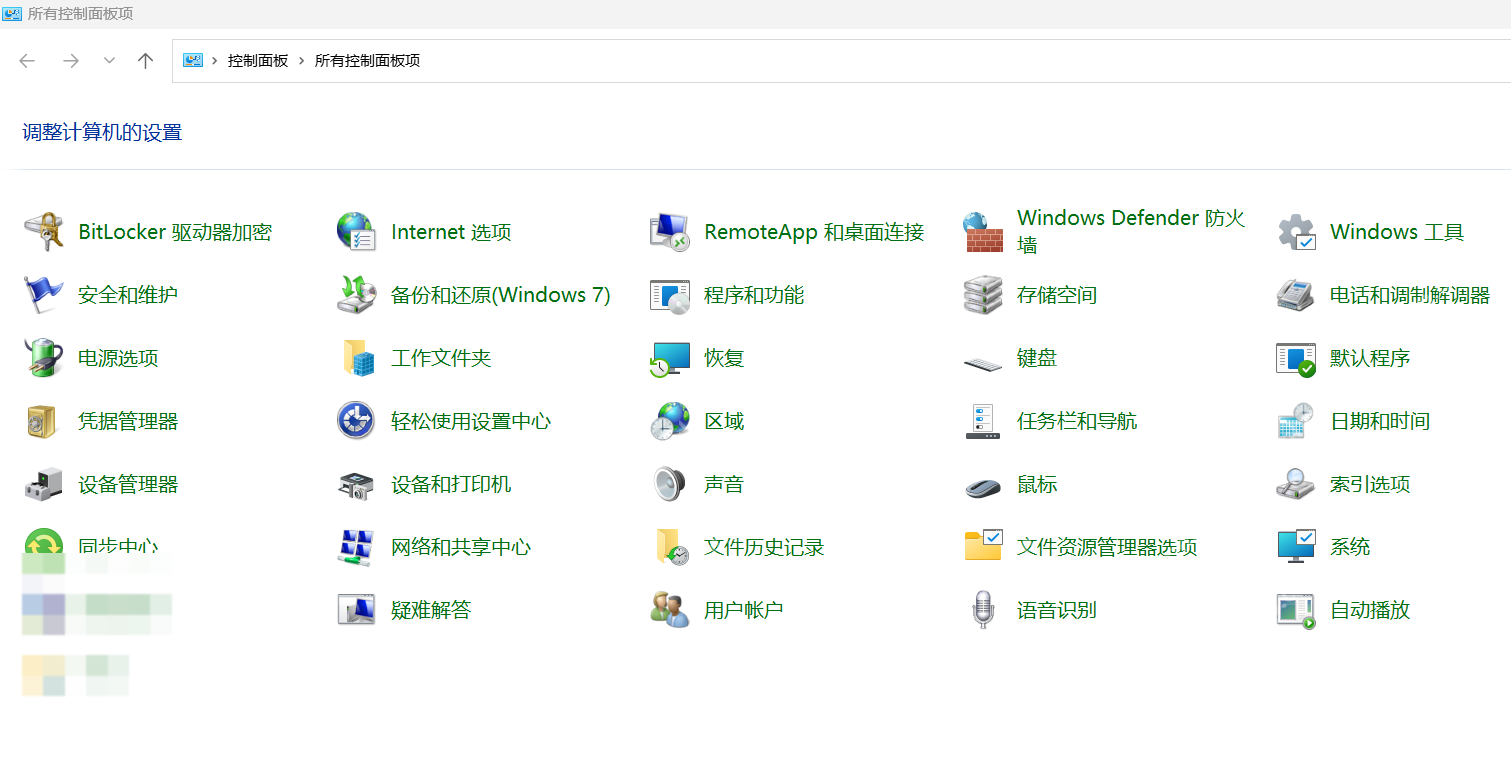Open the 轻松使用设置中心 icon
The width and height of the screenshot is (1511, 757).
click(356, 421)
